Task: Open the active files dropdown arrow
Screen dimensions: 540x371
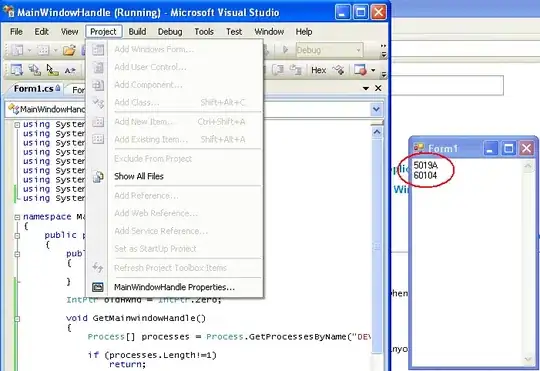Action: pos(366,89)
